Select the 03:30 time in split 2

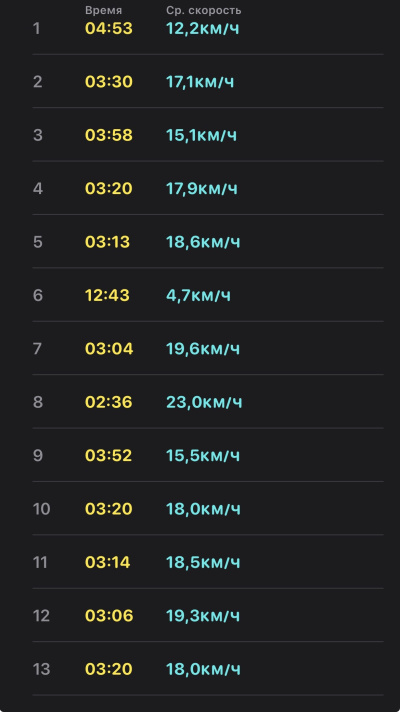click(109, 82)
